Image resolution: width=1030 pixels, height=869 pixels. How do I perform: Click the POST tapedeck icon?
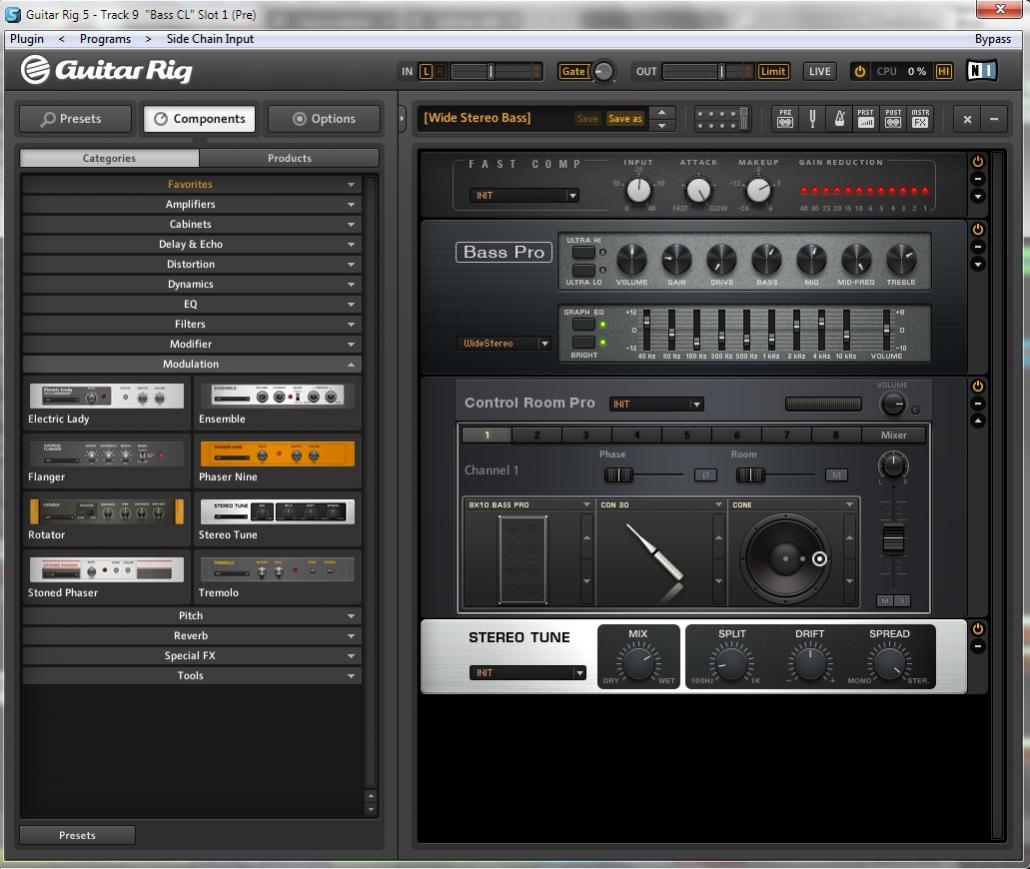893,119
